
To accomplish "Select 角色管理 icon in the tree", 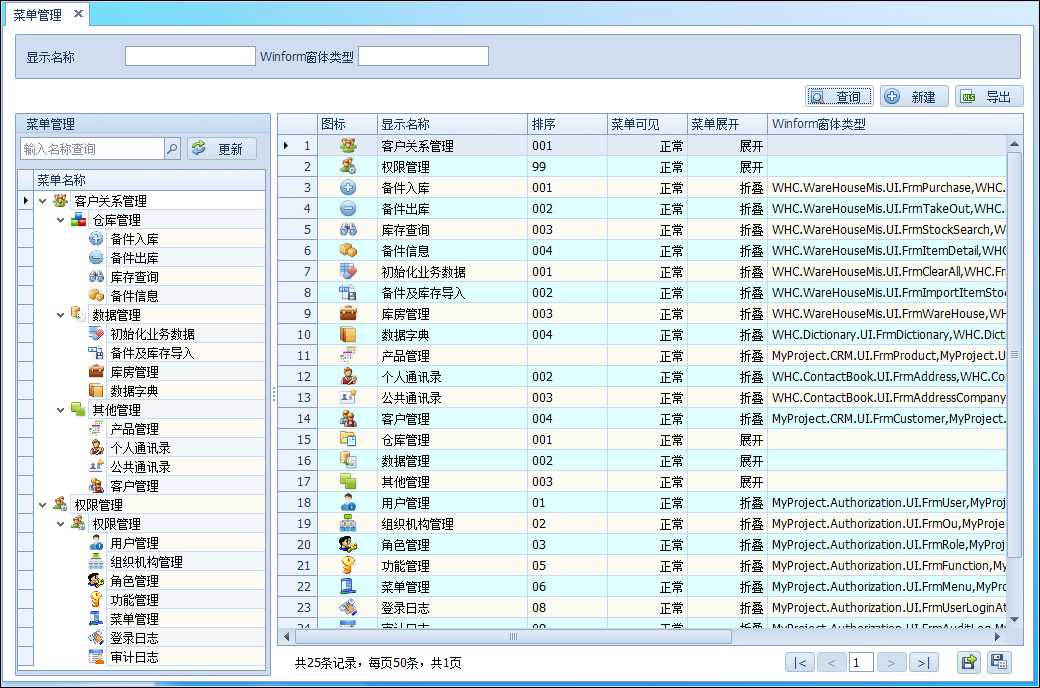I will [x=96, y=581].
